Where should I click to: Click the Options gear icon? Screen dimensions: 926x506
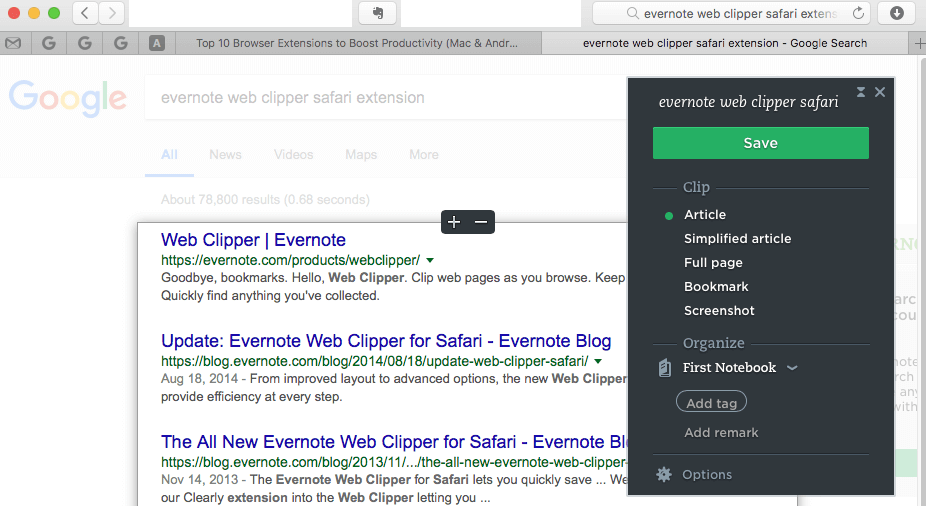click(x=664, y=475)
